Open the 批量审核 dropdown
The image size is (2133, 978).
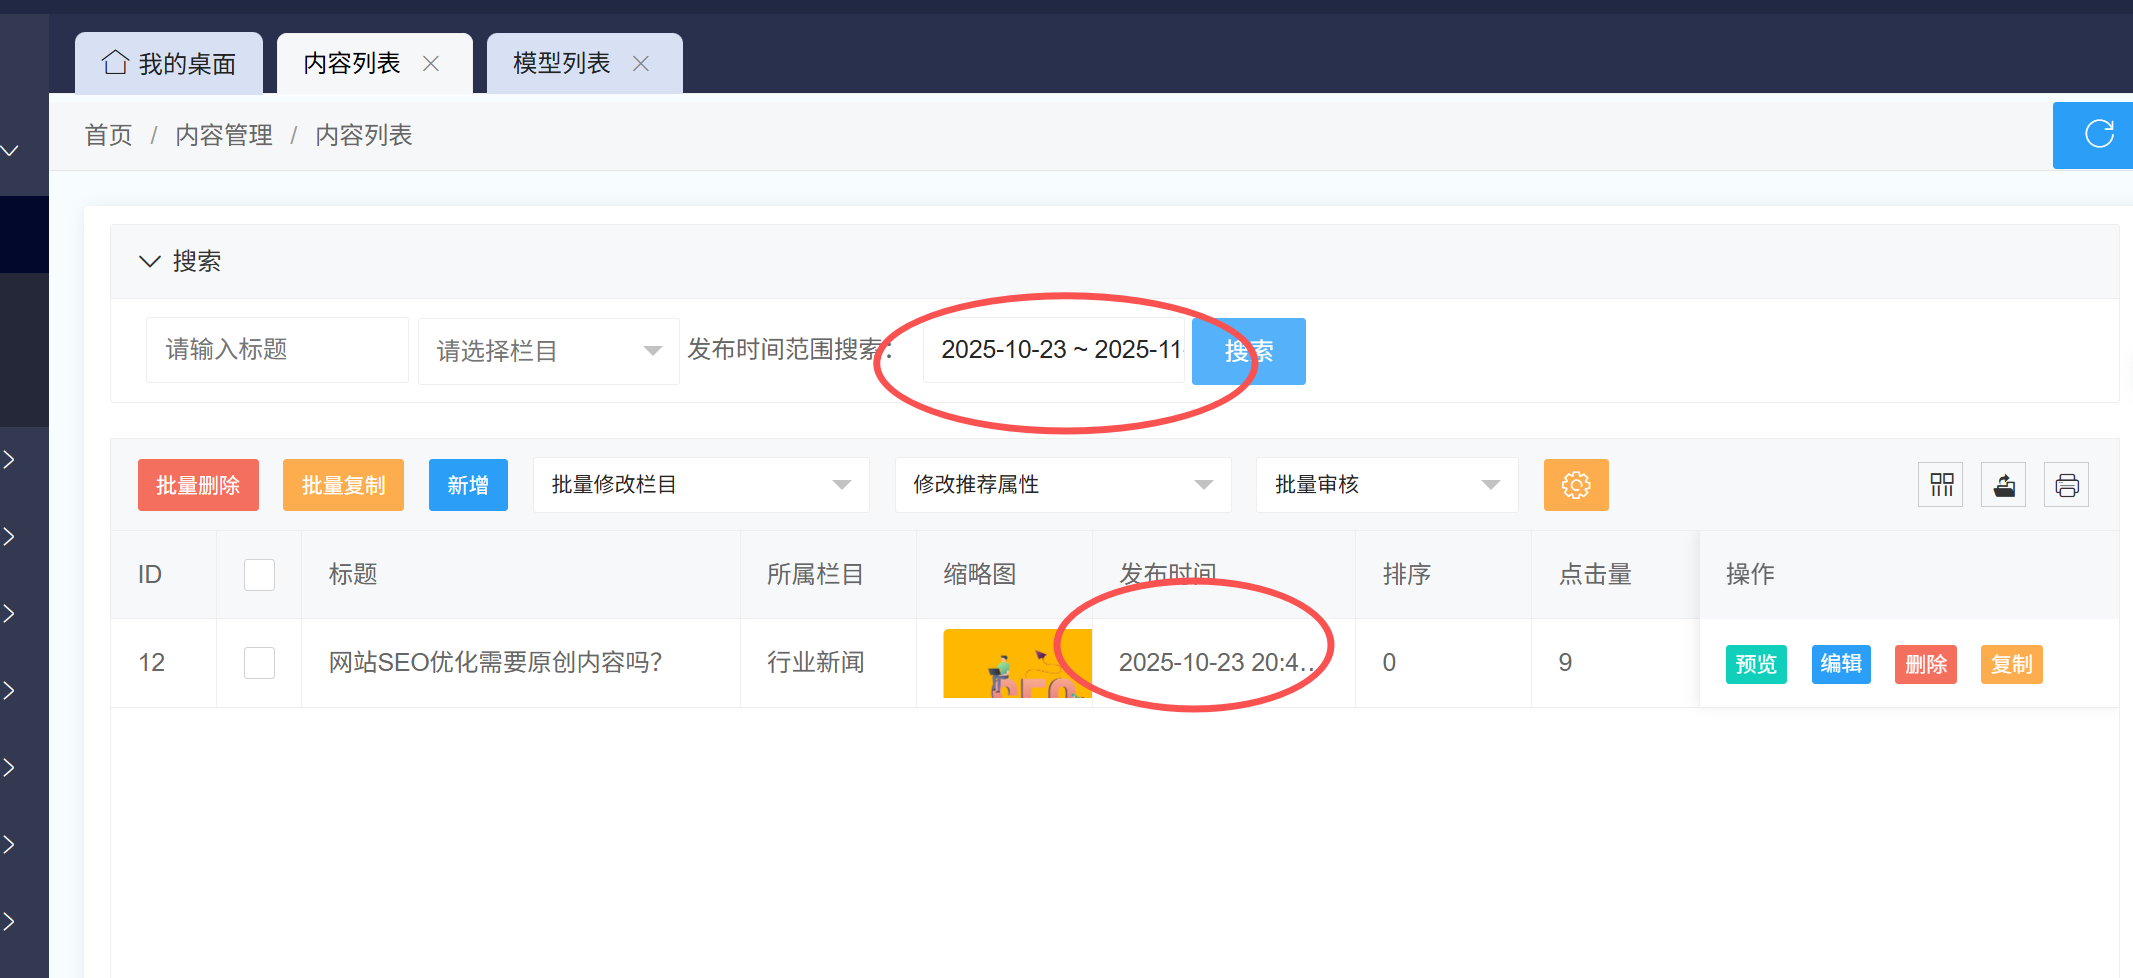[x=1386, y=485]
